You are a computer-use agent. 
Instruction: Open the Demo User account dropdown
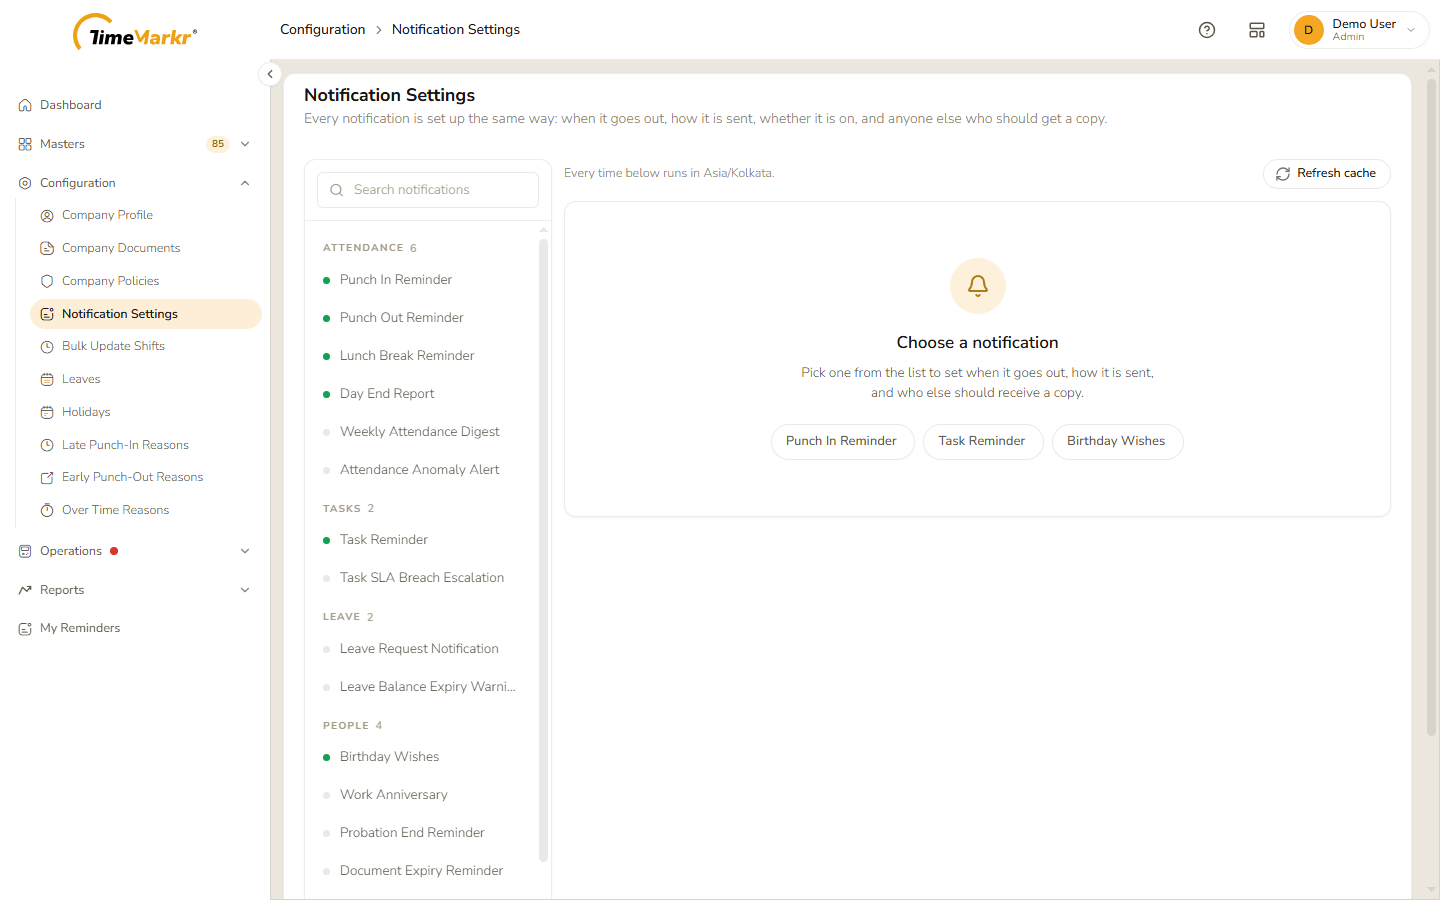pyautogui.click(x=1359, y=30)
